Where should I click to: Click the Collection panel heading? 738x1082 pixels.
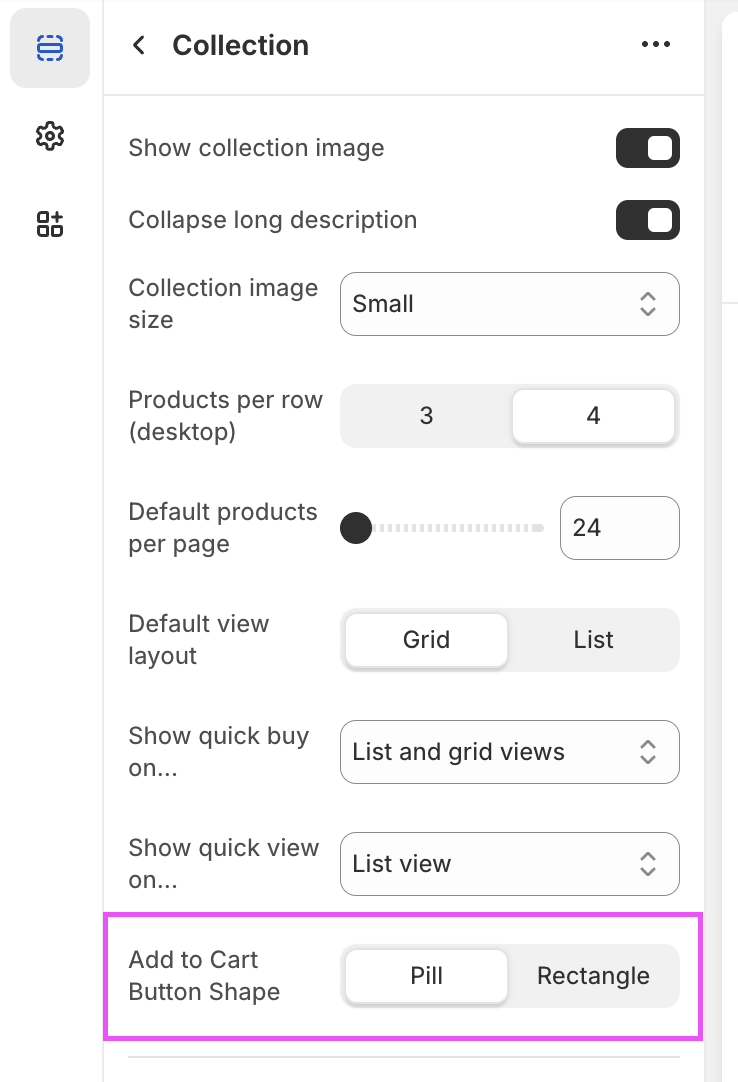coord(240,45)
